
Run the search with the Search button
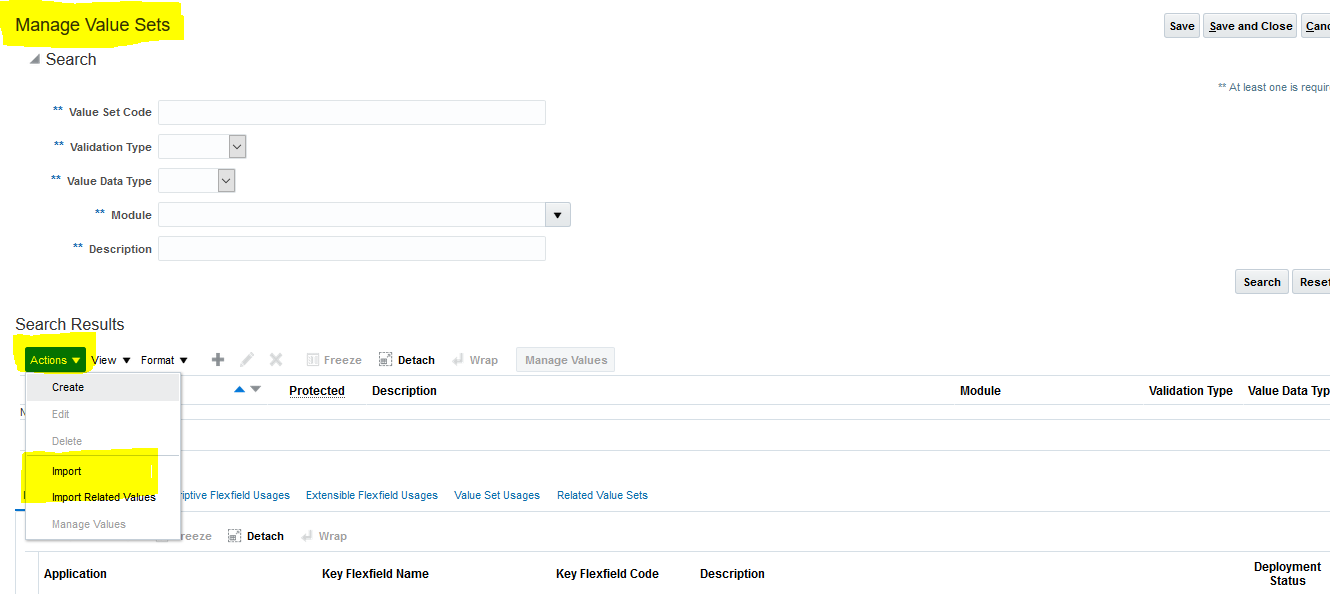pos(1261,281)
